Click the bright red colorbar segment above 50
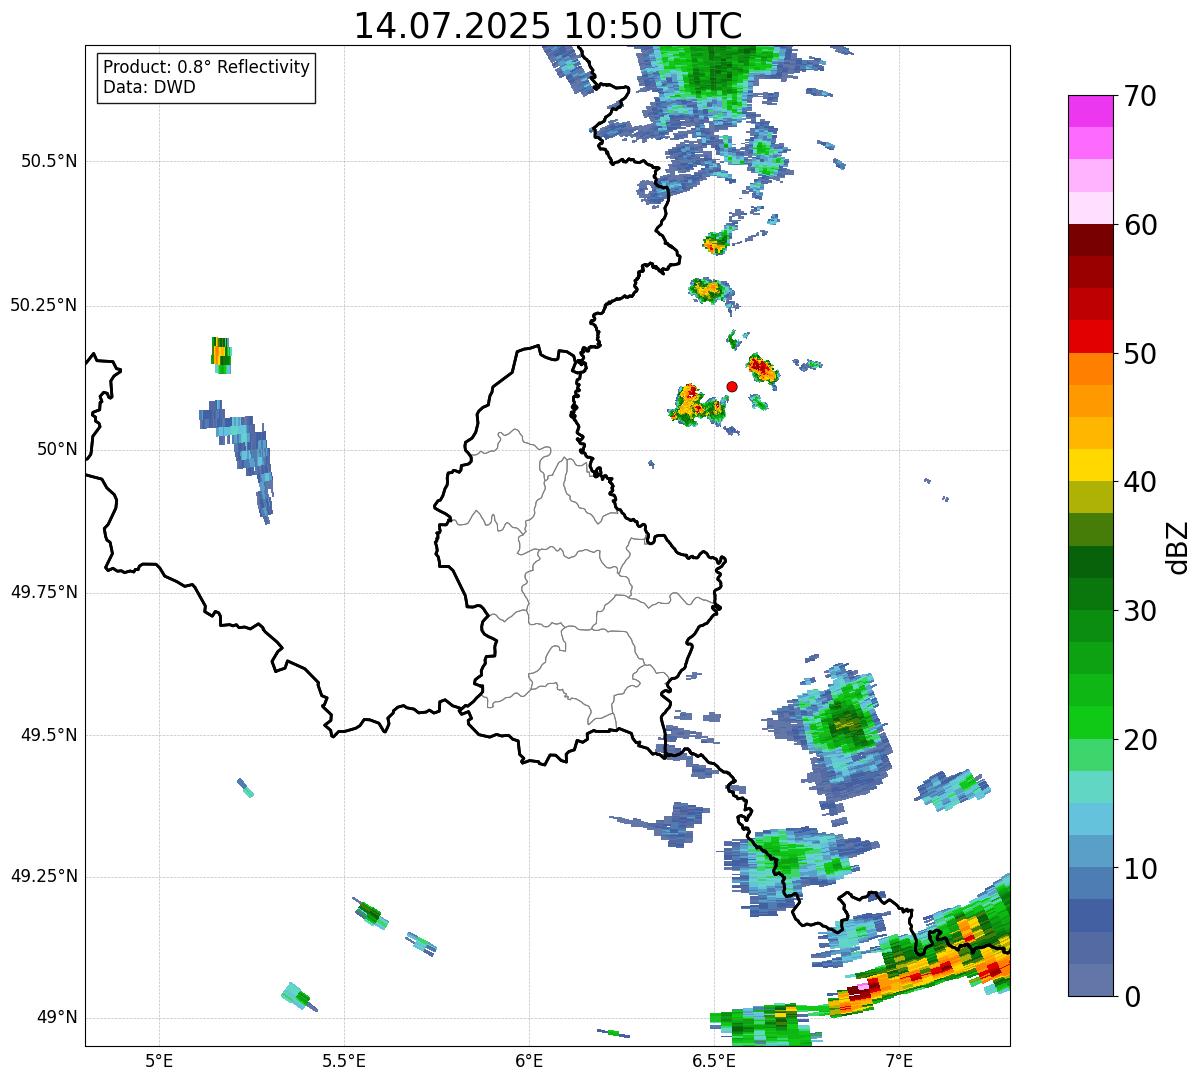Image resolution: width=1202 pixels, height=1081 pixels. click(1090, 337)
